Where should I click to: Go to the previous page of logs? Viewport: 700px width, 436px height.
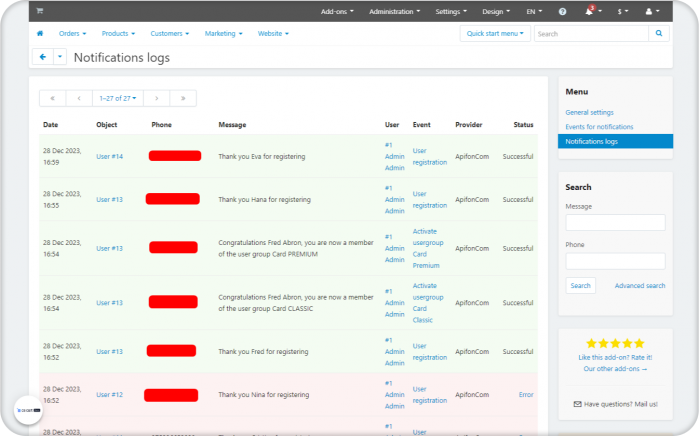(x=79, y=98)
